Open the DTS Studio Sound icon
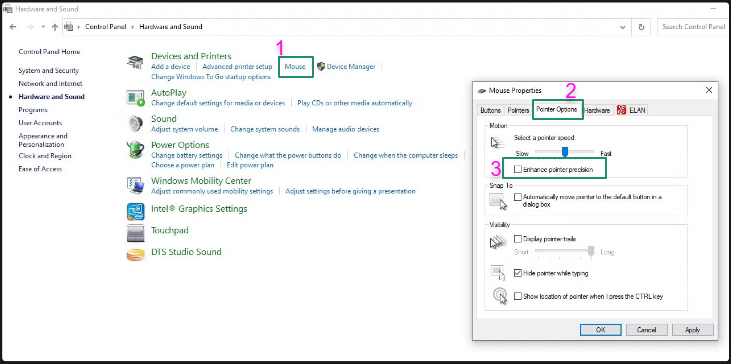The height and width of the screenshot is (364, 731). (135, 254)
